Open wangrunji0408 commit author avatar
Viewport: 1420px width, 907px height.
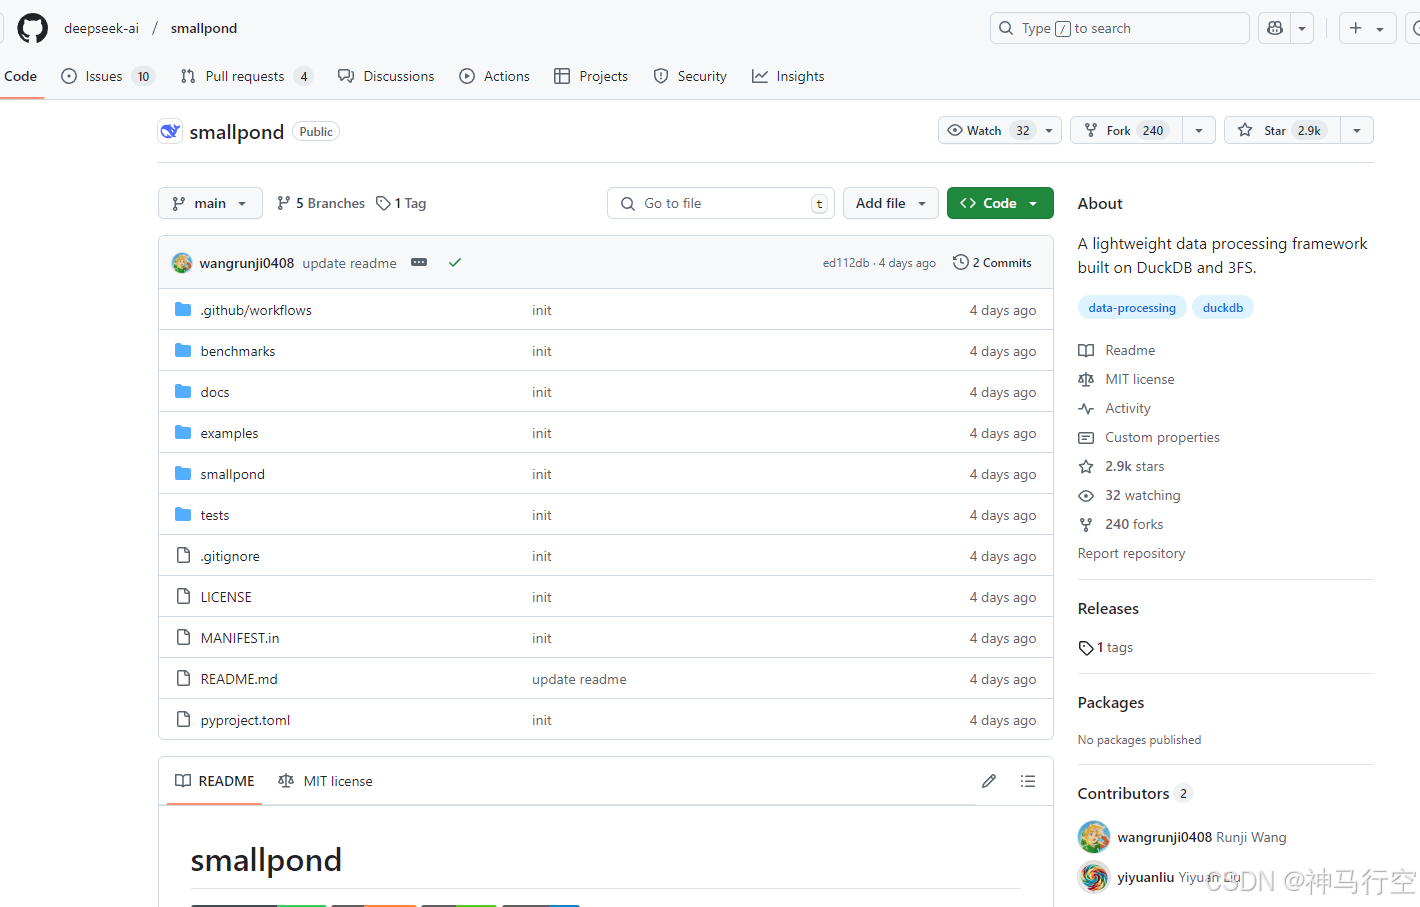coord(182,263)
